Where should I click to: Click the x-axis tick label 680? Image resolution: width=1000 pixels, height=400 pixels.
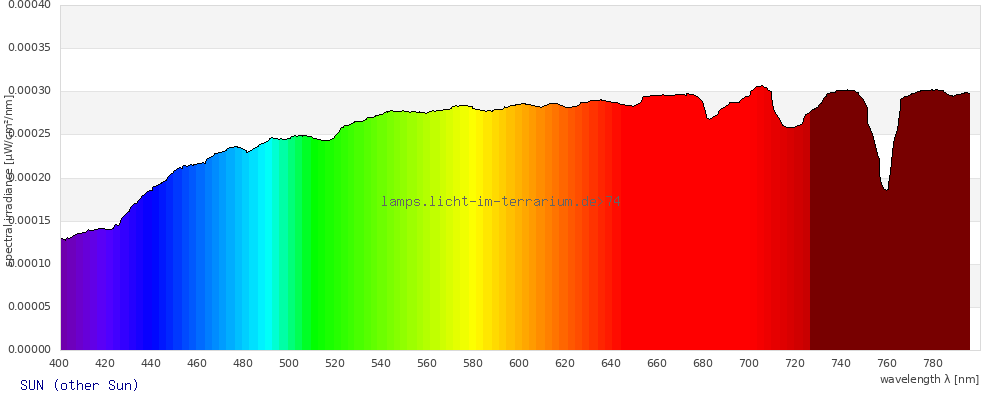pos(703,364)
